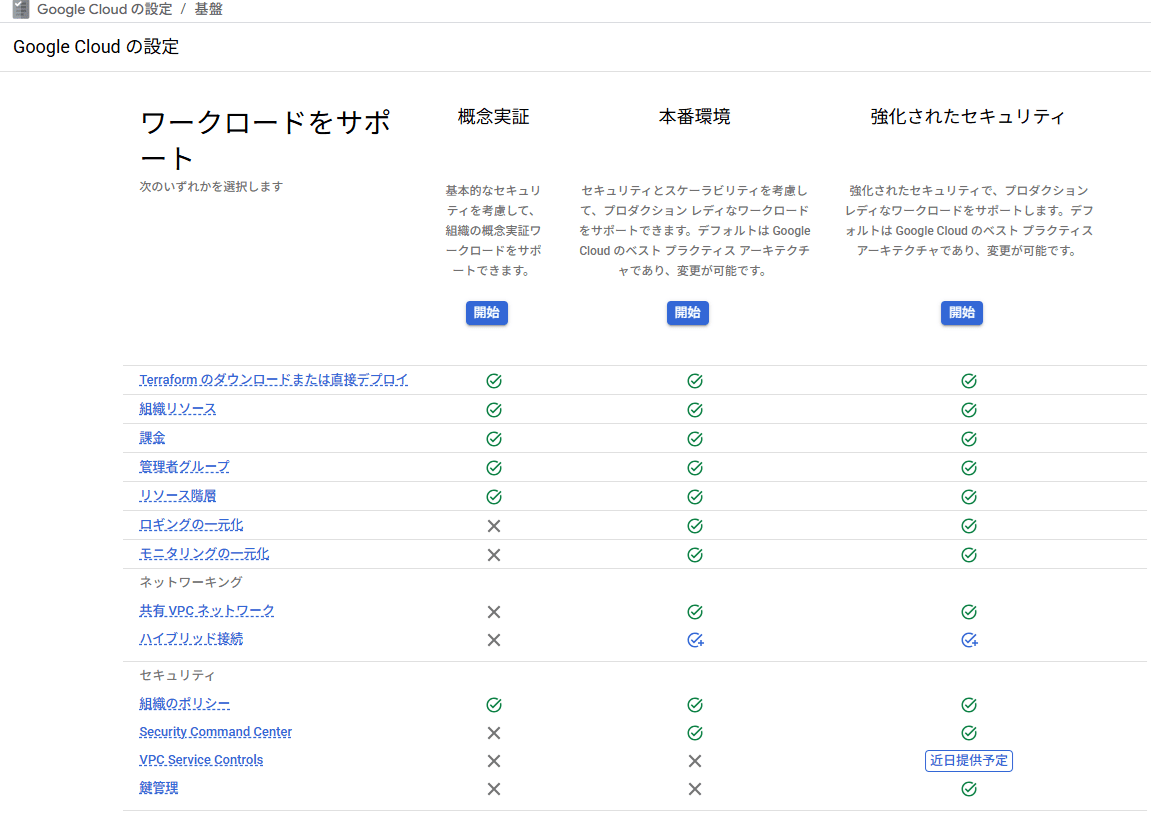Viewport: 1151px width, 817px height.
Task: Click Security Command Center X icon under 概念実証
Action: click(x=494, y=733)
